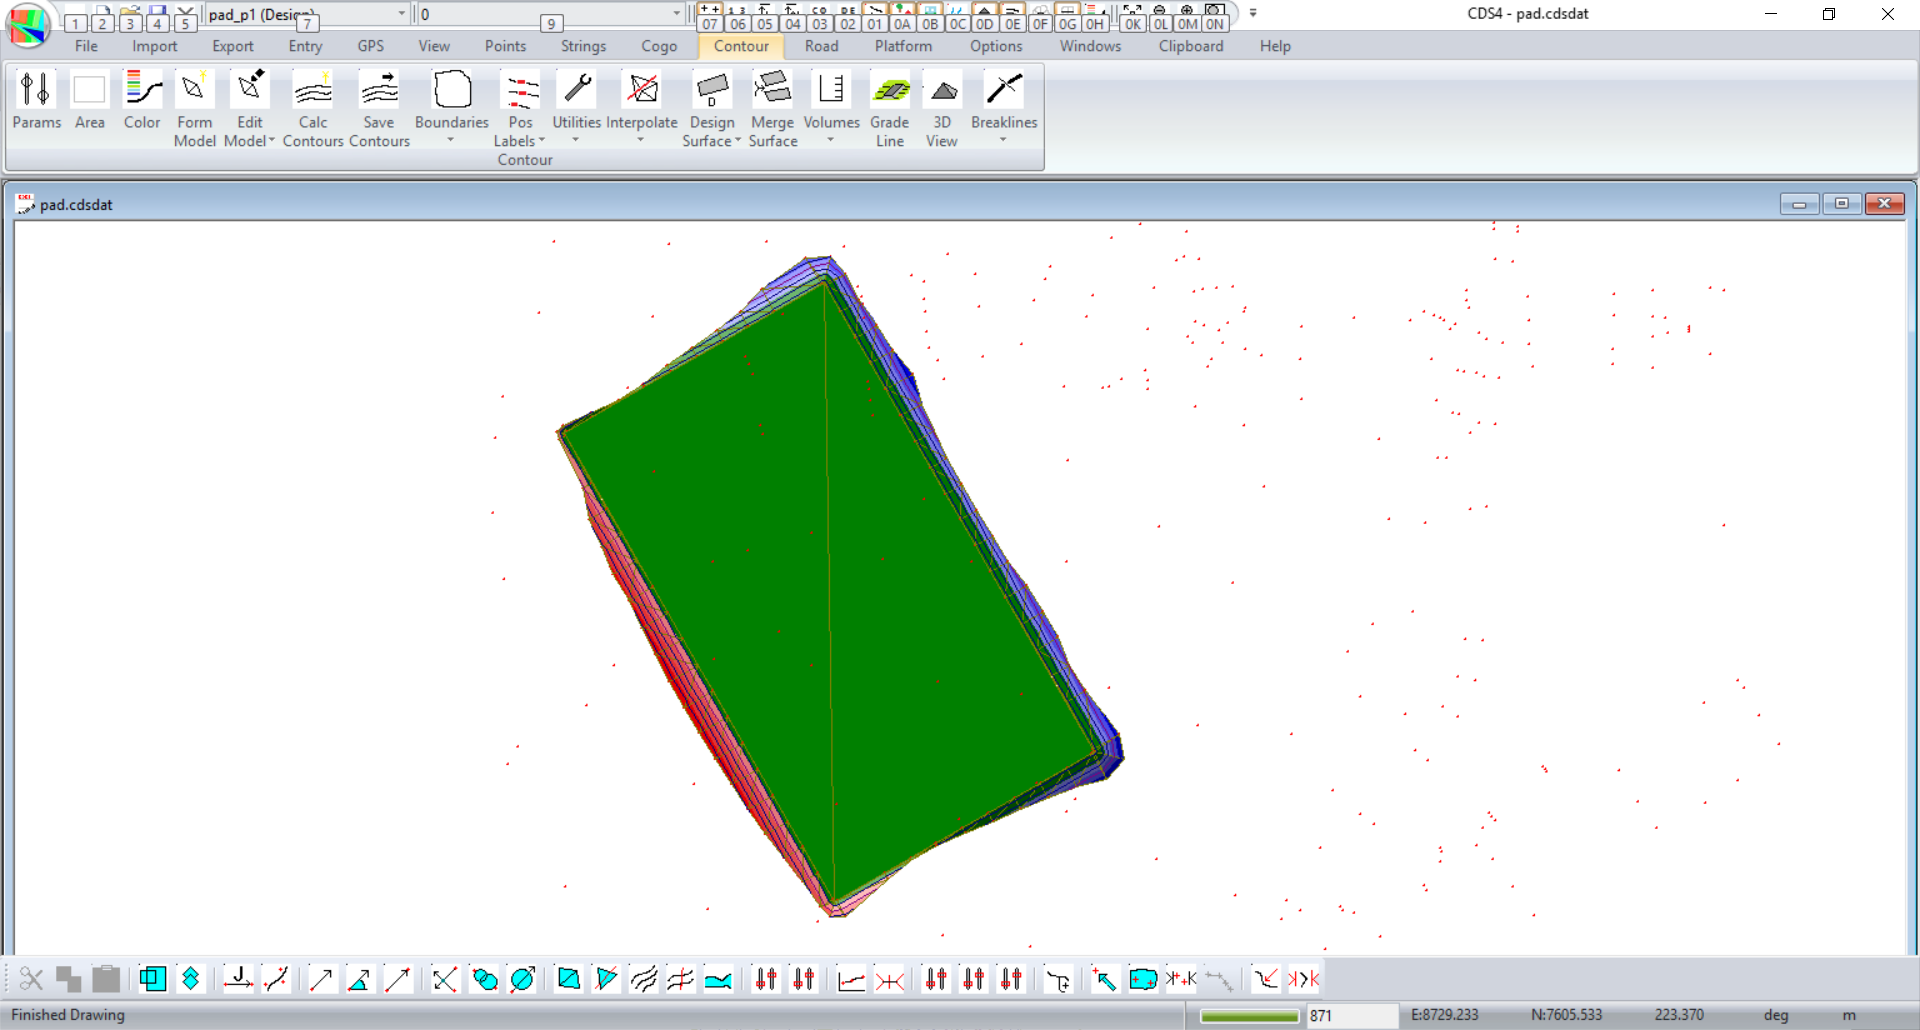Open the pad_p1 (Design) surface dropdown
This screenshot has height=1030, width=1920.
(x=402, y=14)
